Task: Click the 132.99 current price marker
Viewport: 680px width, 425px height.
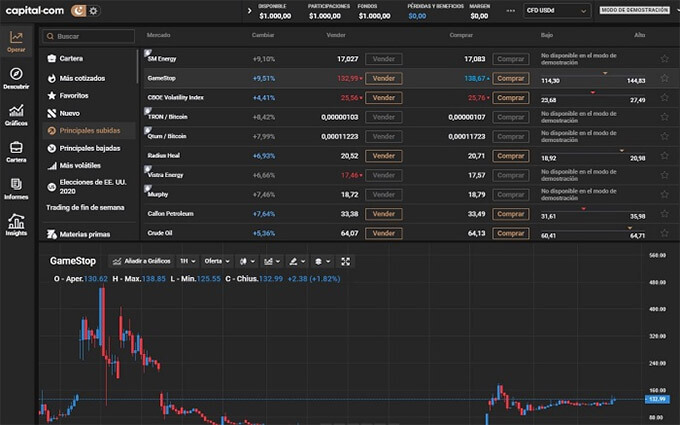Action: (x=657, y=399)
